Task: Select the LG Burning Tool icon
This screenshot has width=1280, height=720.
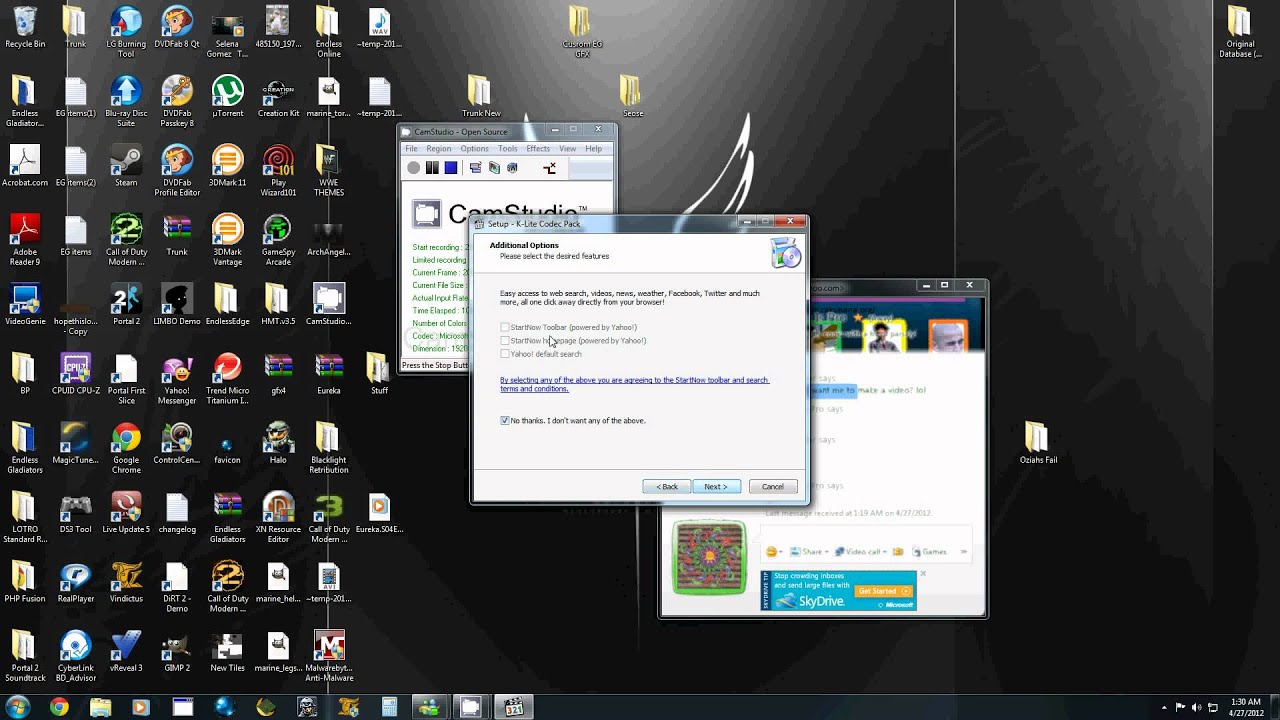Action: click(x=126, y=32)
